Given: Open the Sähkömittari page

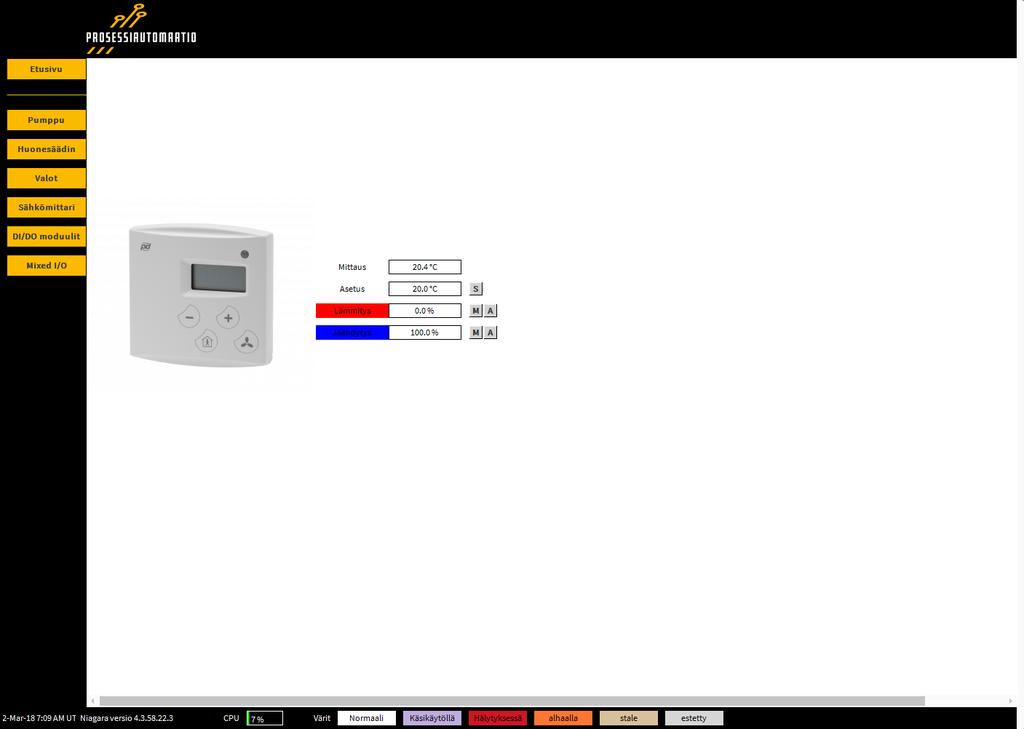Looking at the screenshot, I should (46, 207).
